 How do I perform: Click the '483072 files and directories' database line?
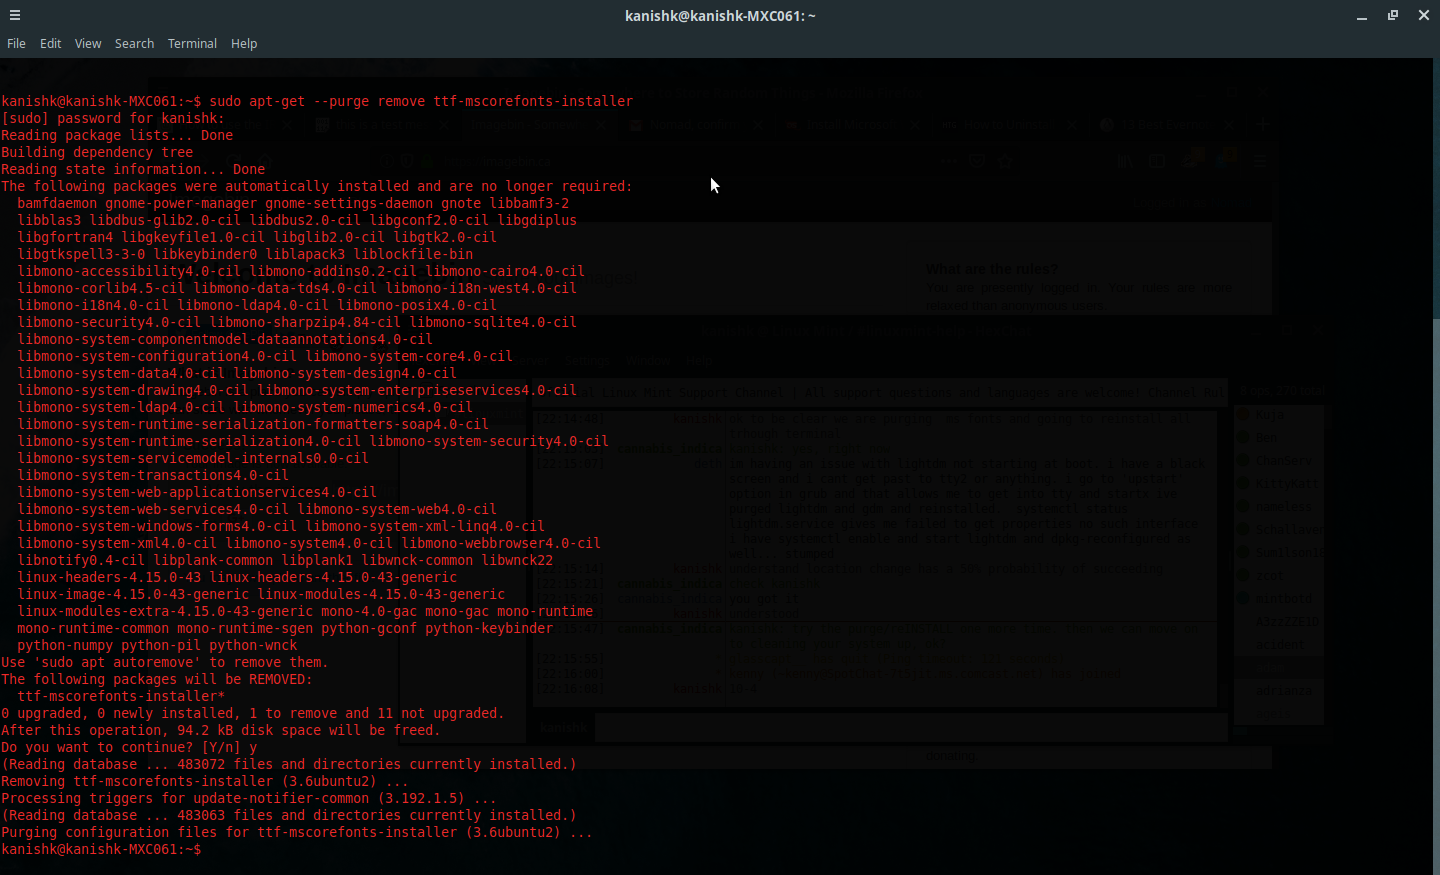pos(289,764)
